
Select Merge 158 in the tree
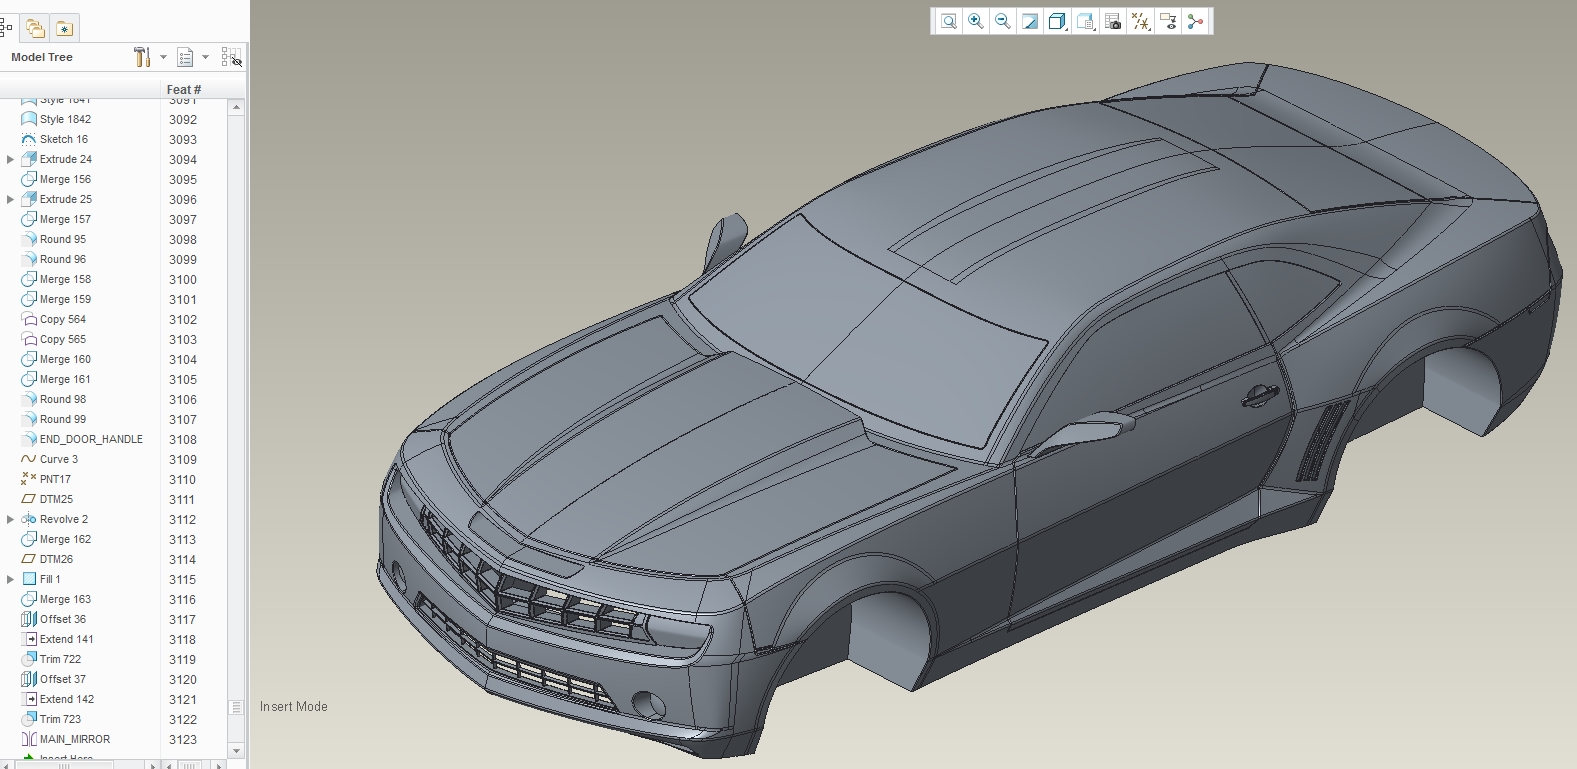coord(65,279)
